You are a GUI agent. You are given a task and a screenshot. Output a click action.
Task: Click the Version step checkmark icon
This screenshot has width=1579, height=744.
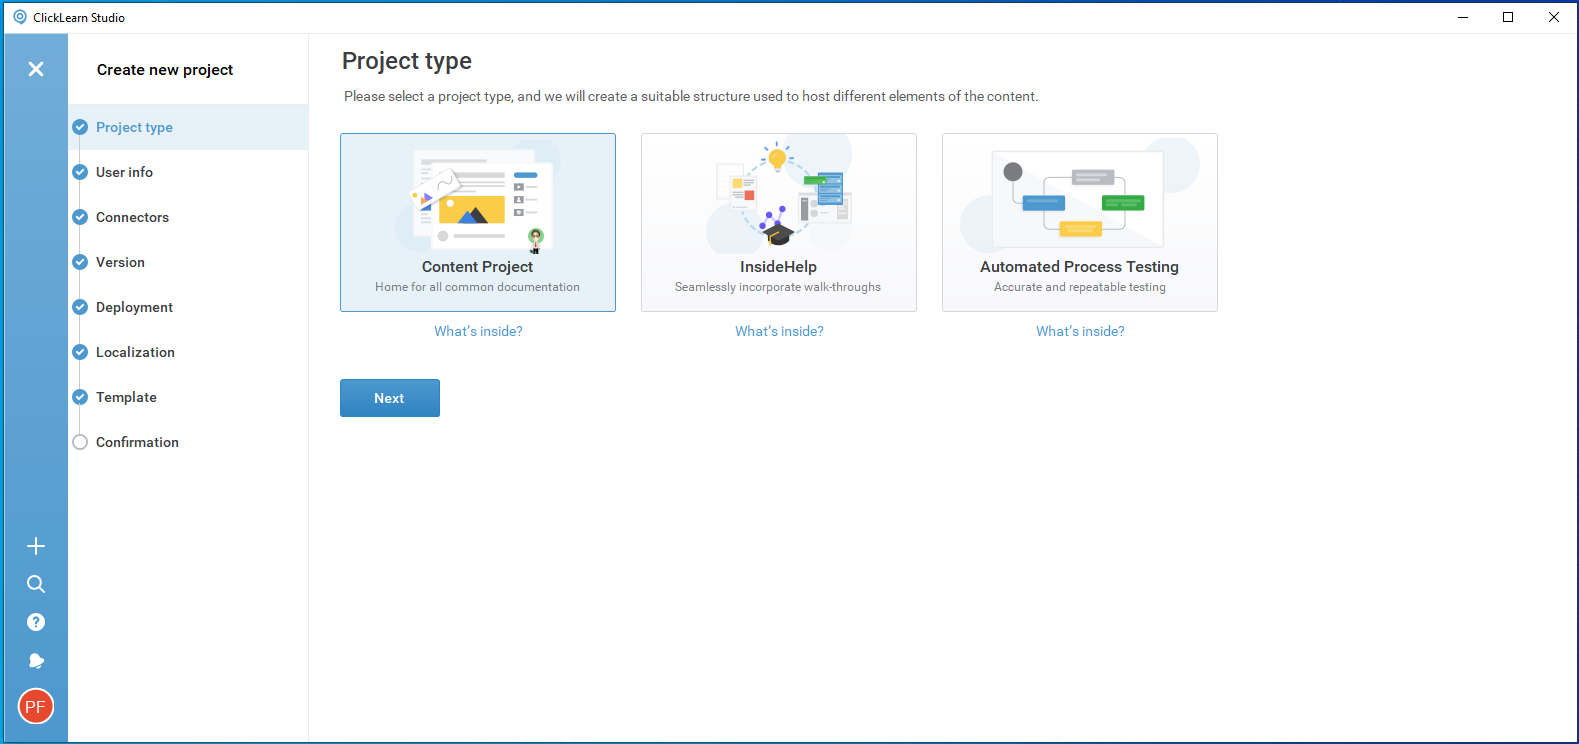(80, 262)
